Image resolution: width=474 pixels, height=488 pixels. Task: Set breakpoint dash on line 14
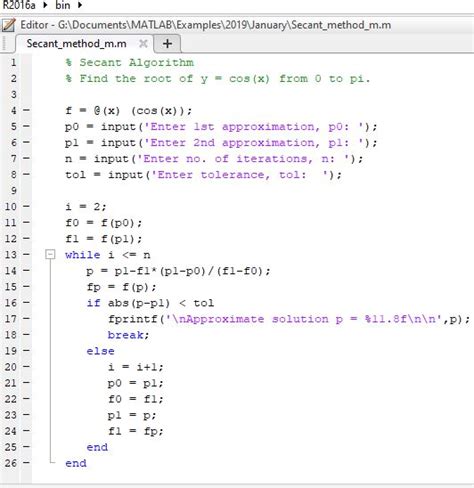tap(26, 270)
